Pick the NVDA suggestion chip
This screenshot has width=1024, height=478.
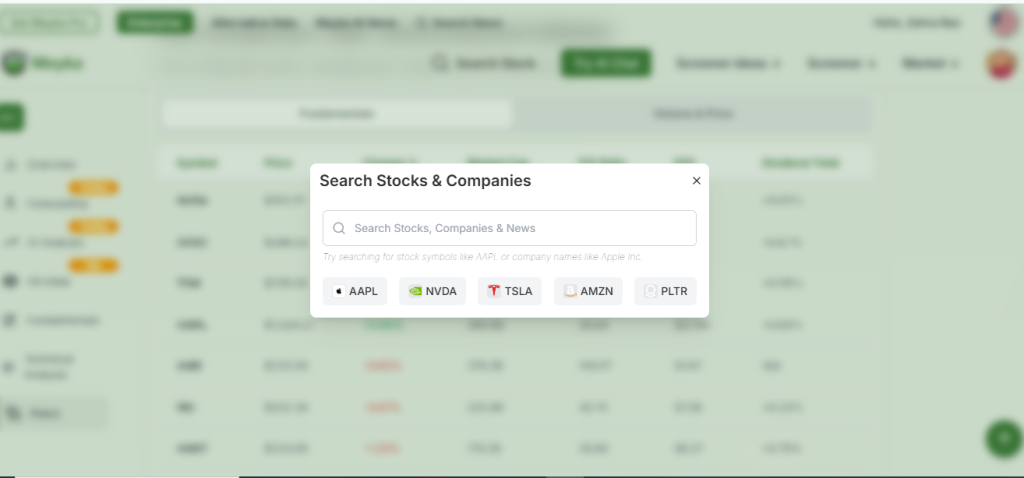point(432,291)
